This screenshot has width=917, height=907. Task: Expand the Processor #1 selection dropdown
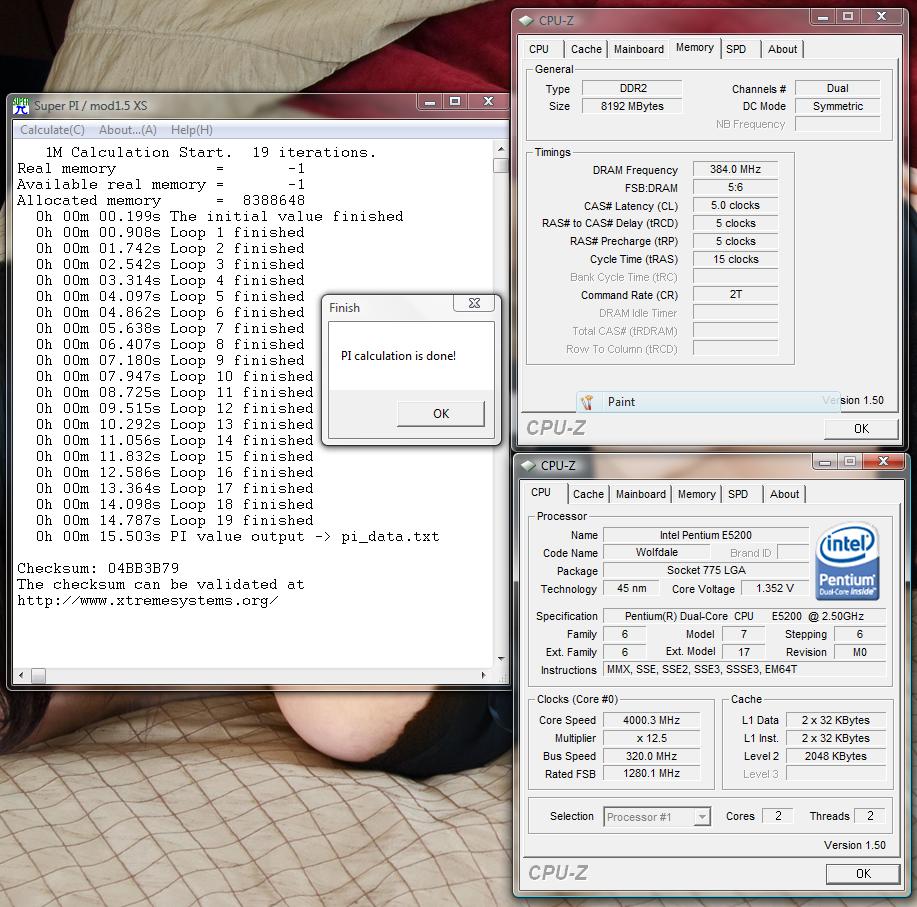(702, 816)
